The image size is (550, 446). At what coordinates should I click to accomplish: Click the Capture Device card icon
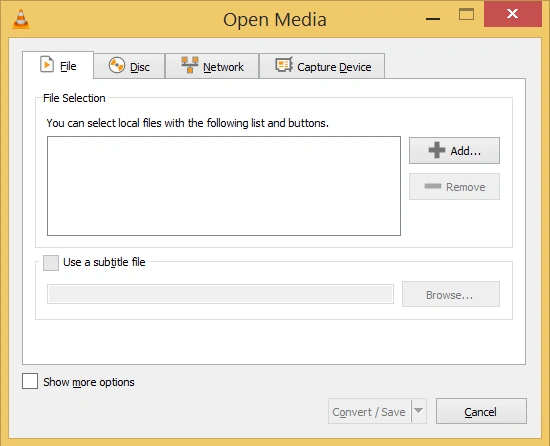pyautogui.click(x=284, y=65)
